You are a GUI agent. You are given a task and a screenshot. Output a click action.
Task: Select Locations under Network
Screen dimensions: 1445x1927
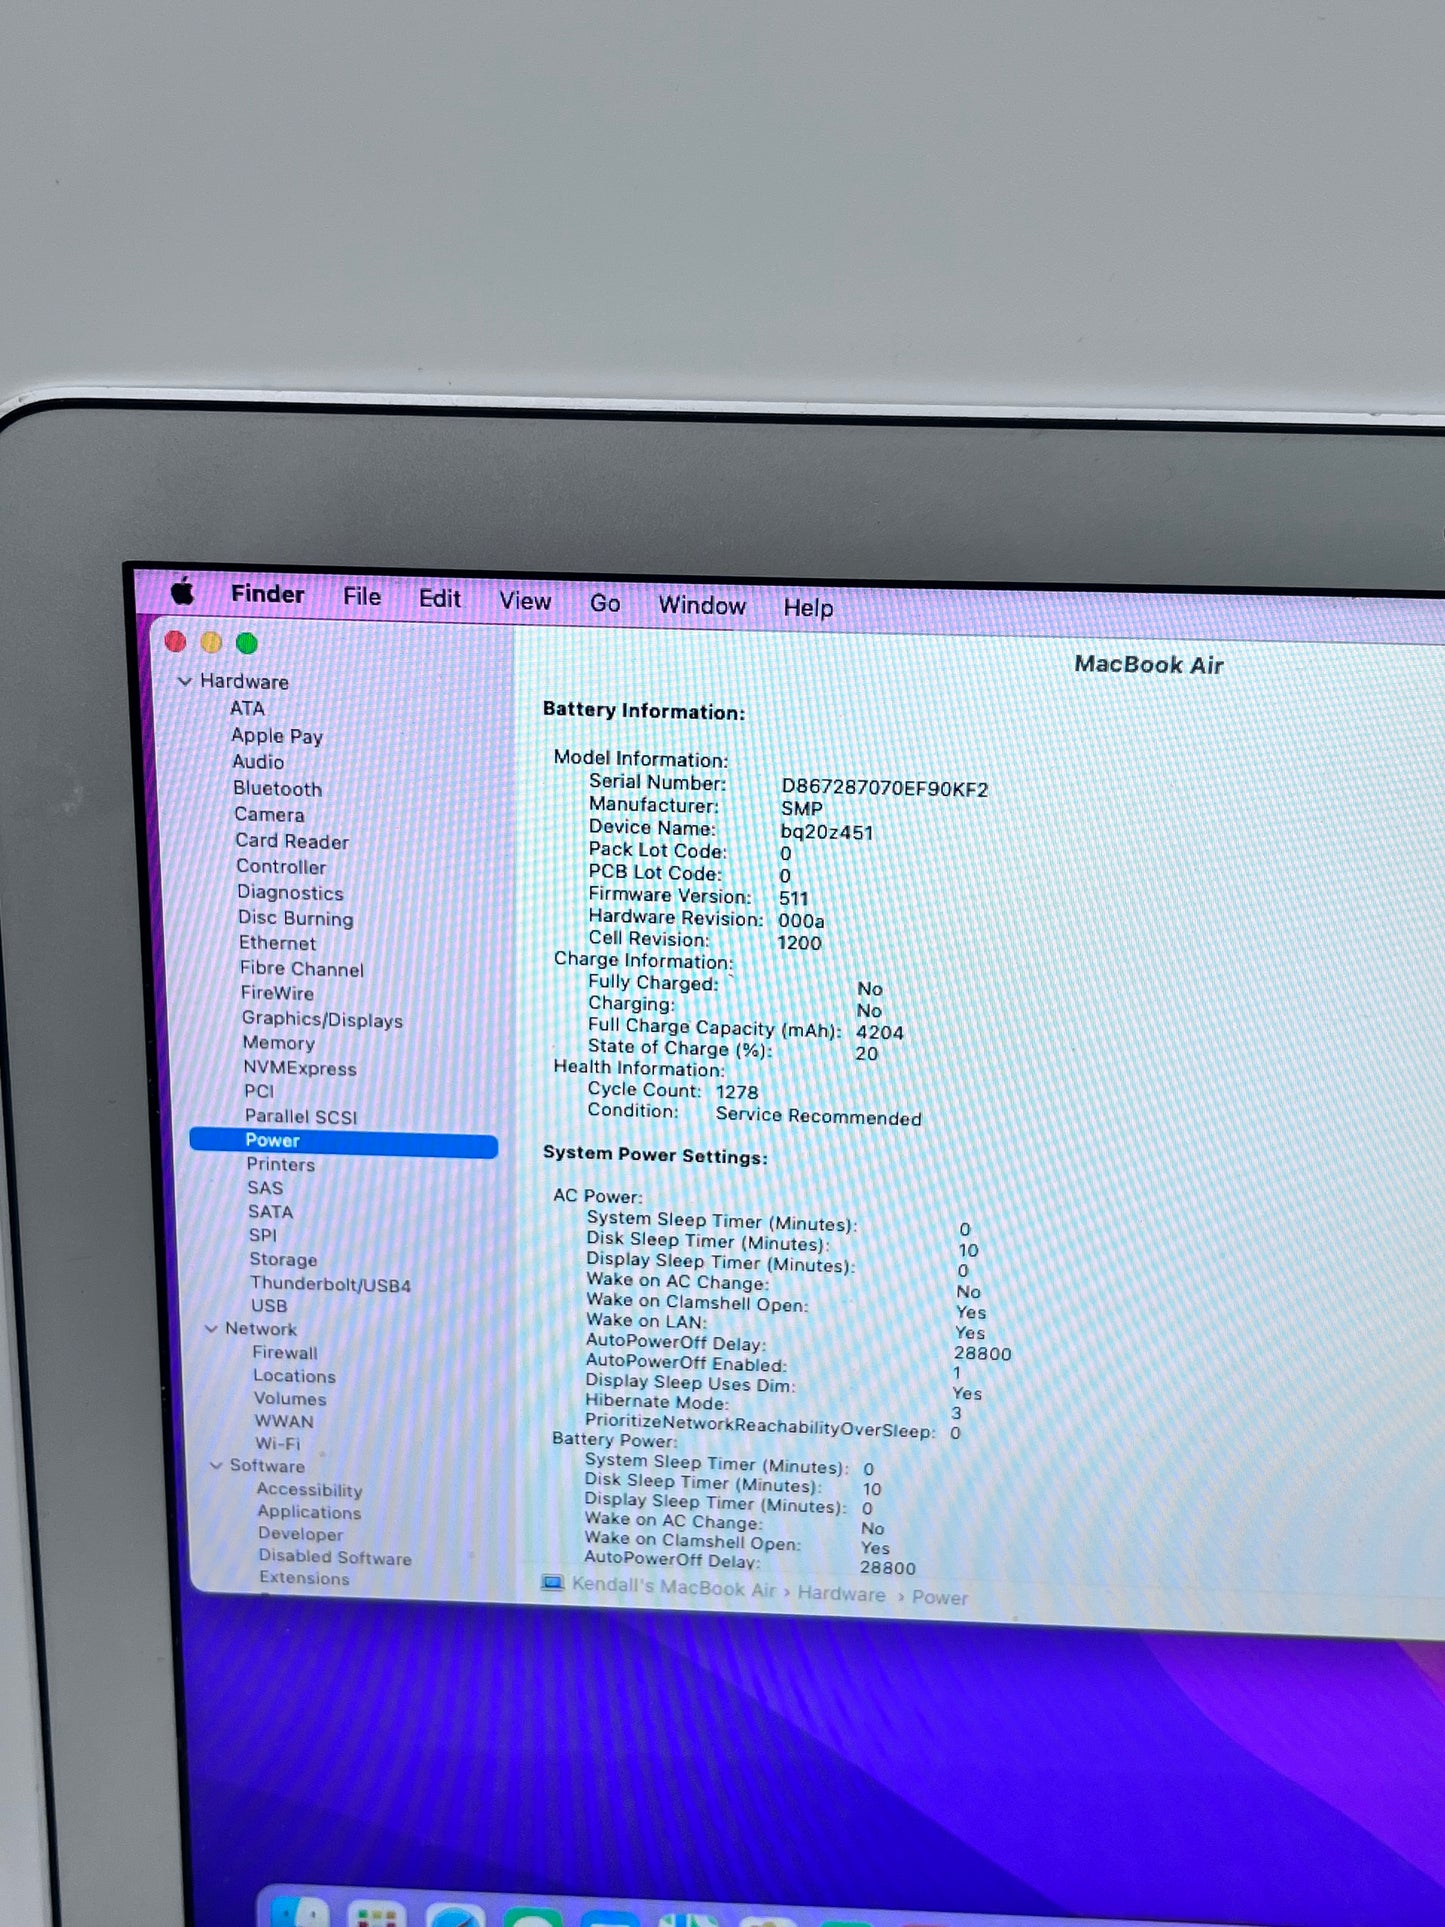point(294,1376)
